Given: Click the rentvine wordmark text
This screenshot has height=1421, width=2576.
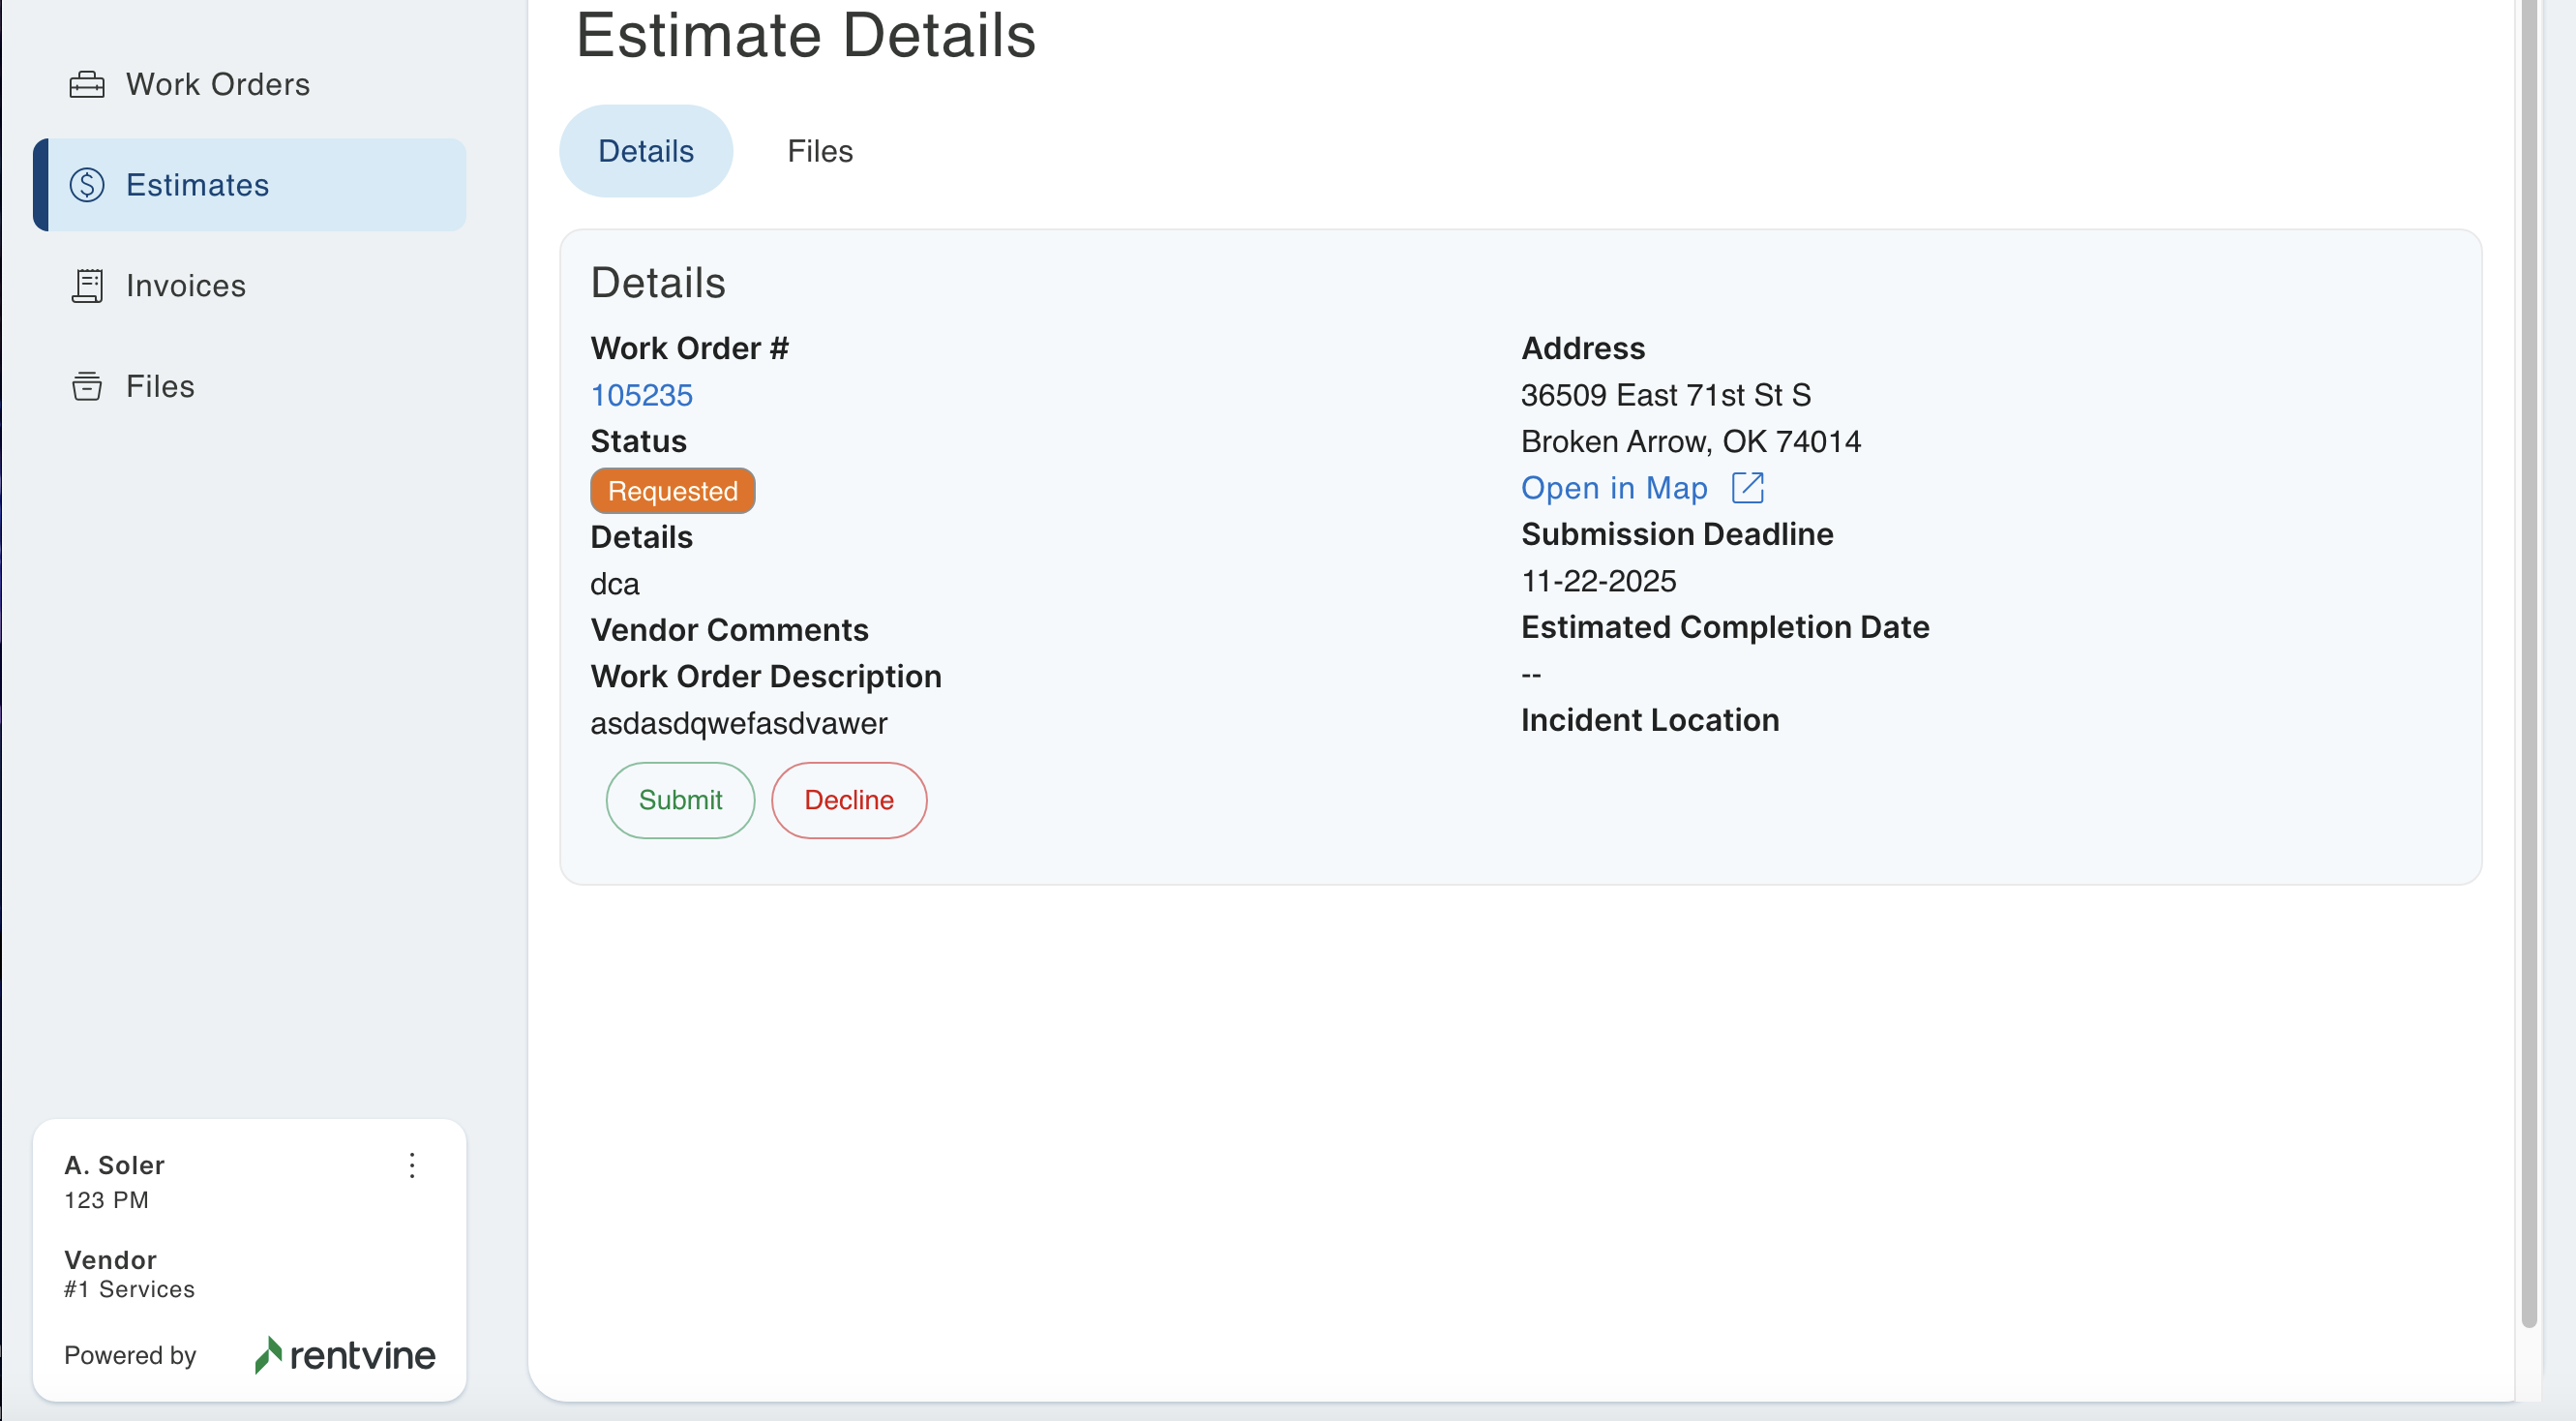Looking at the screenshot, I should pos(362,1355).
